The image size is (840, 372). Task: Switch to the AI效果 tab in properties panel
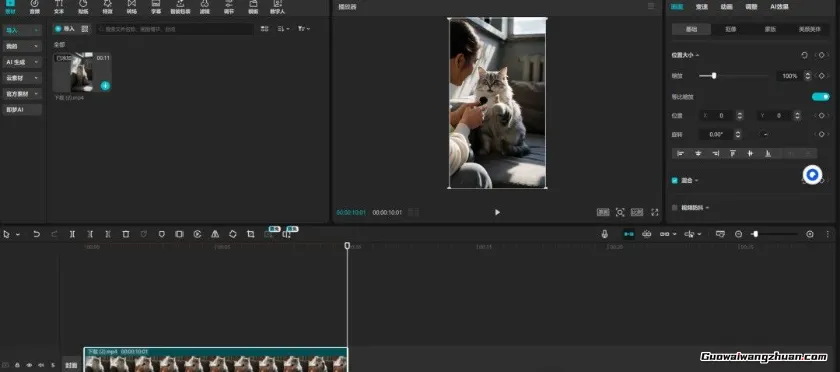pyautogui.click(x=779, y=7)
